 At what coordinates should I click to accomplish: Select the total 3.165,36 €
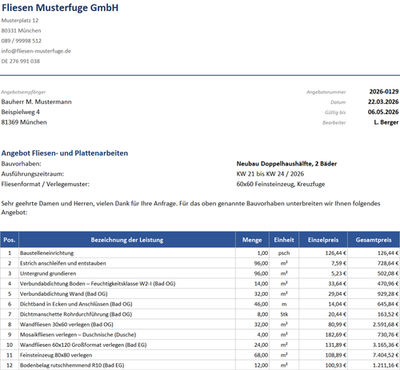[x=374, y=345]
